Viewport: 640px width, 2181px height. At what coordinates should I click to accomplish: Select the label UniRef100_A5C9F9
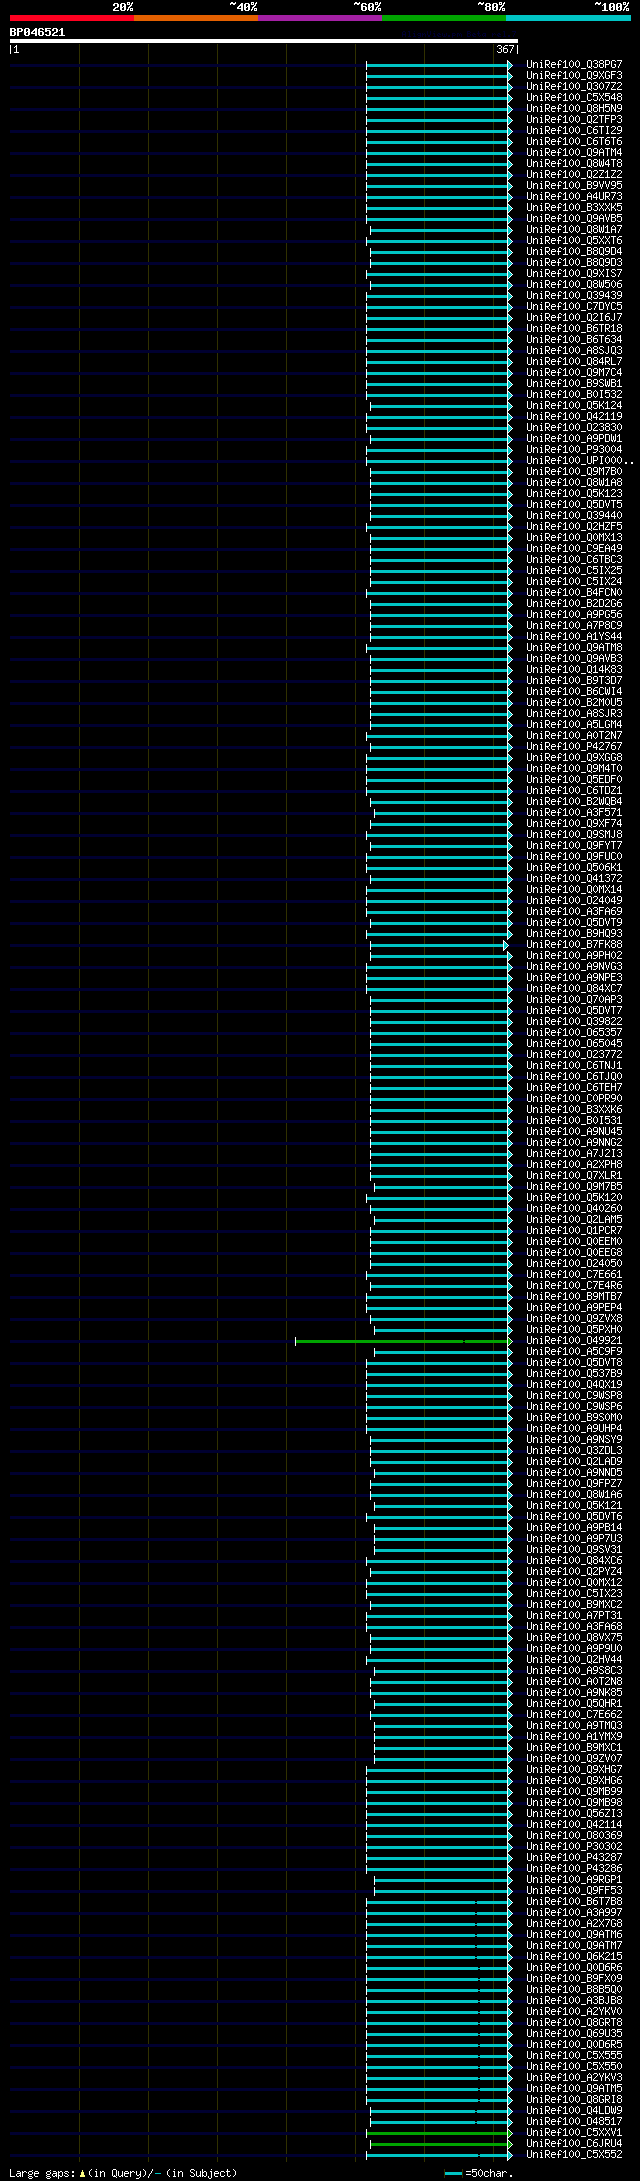point(574,1352)
